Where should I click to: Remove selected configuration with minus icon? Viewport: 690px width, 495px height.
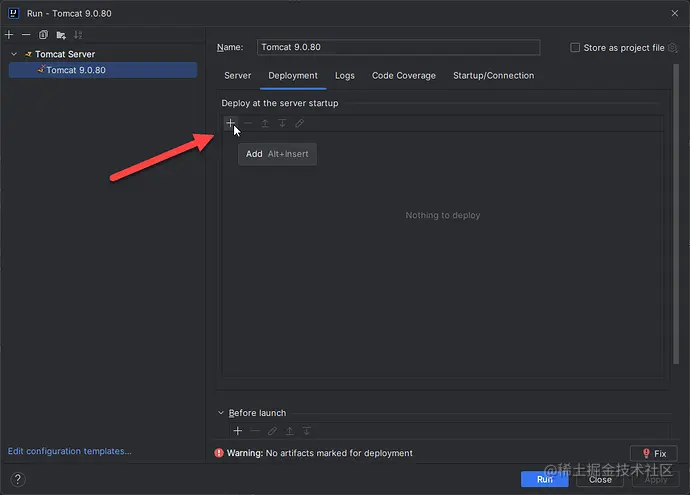coord(26,34)
